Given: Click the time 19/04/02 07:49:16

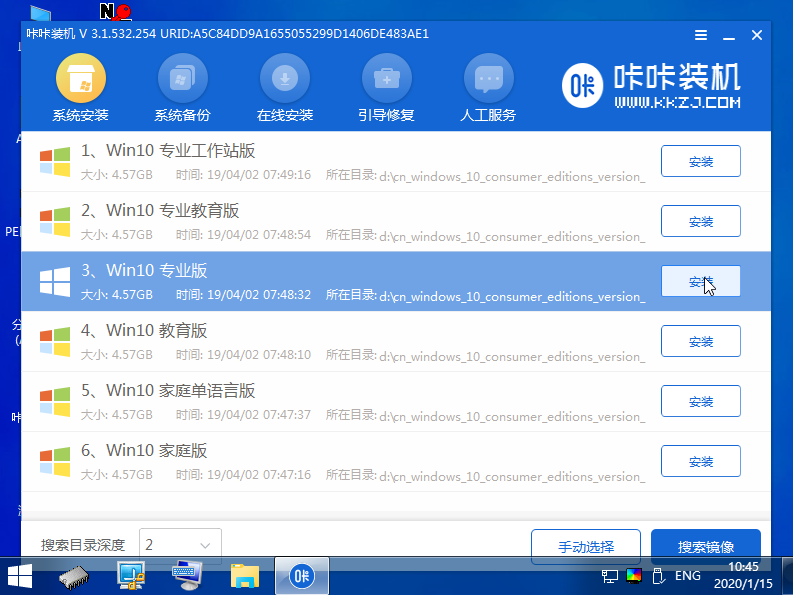Looking at the screenshot, I should (x=259, y=175).
